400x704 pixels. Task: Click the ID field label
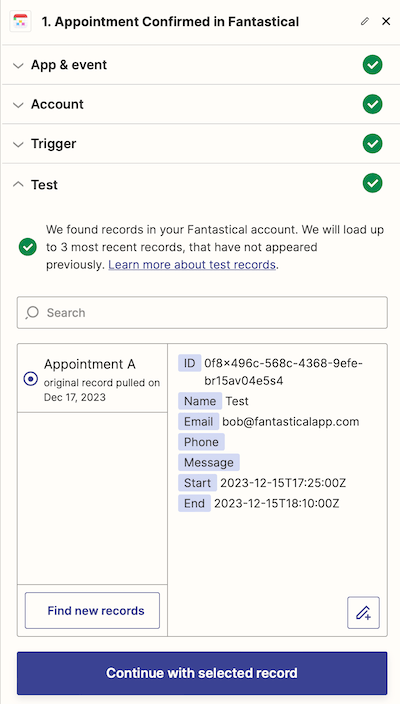click(189, 363)
